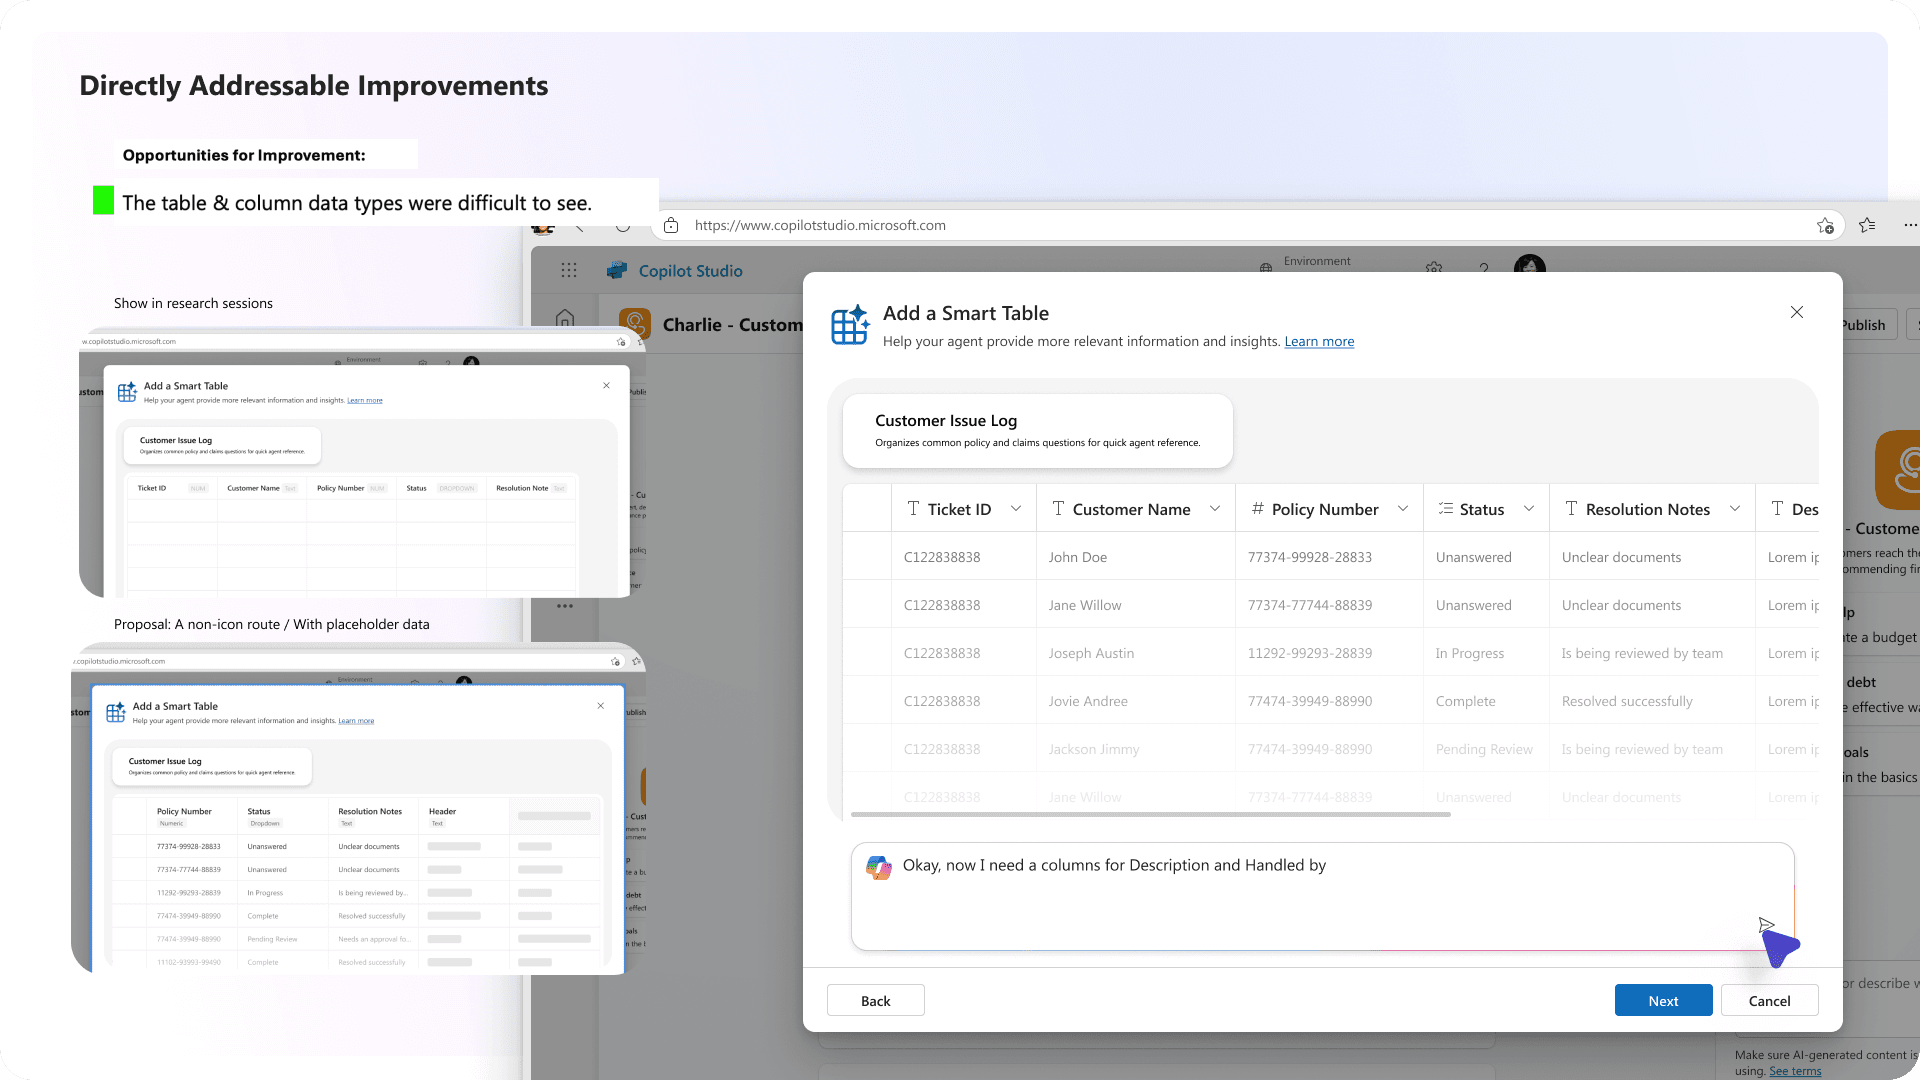Open the Status column dropdown chevron
The width and height of the screenshot is (1920, 1080).
tap(1529, 509)
